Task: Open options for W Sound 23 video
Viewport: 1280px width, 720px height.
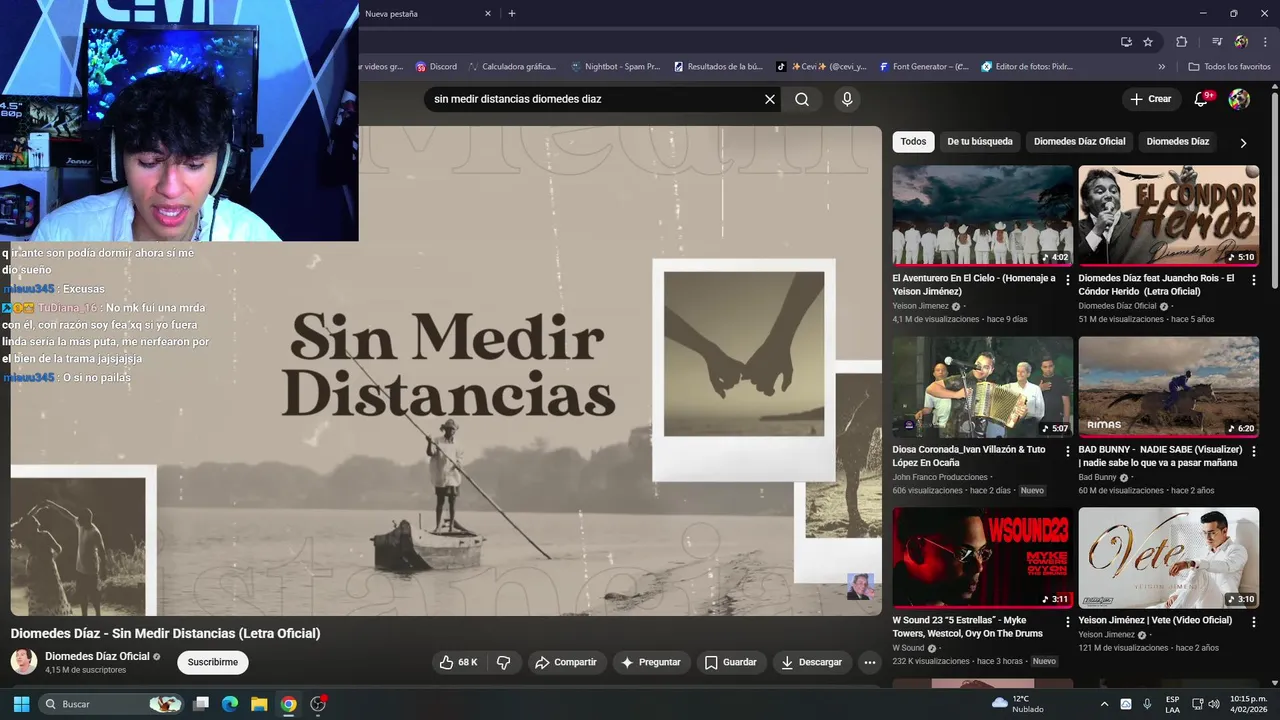Action: pos(1067,623)
